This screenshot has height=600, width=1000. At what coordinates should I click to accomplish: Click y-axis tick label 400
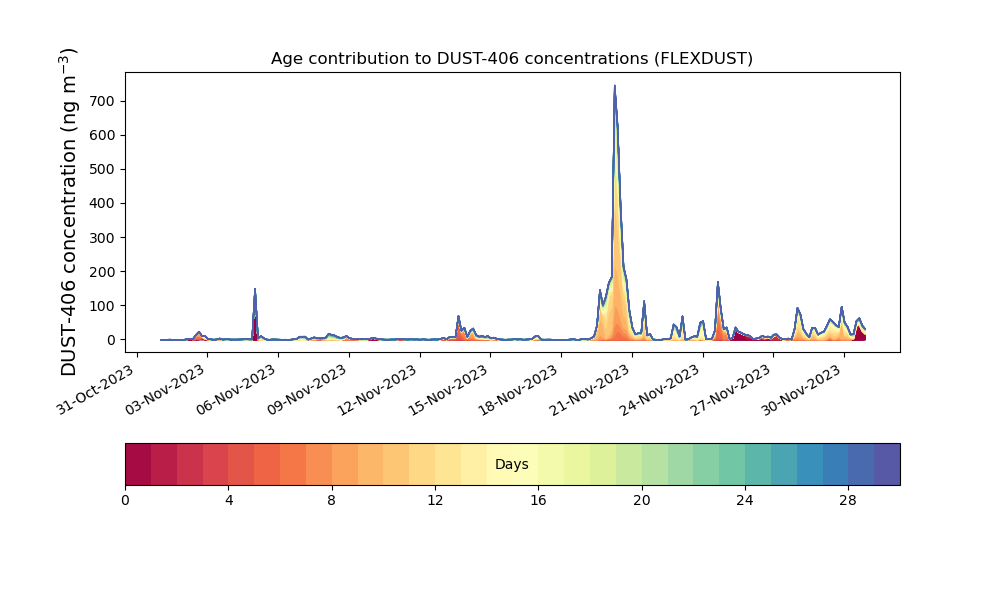(102, 203)
